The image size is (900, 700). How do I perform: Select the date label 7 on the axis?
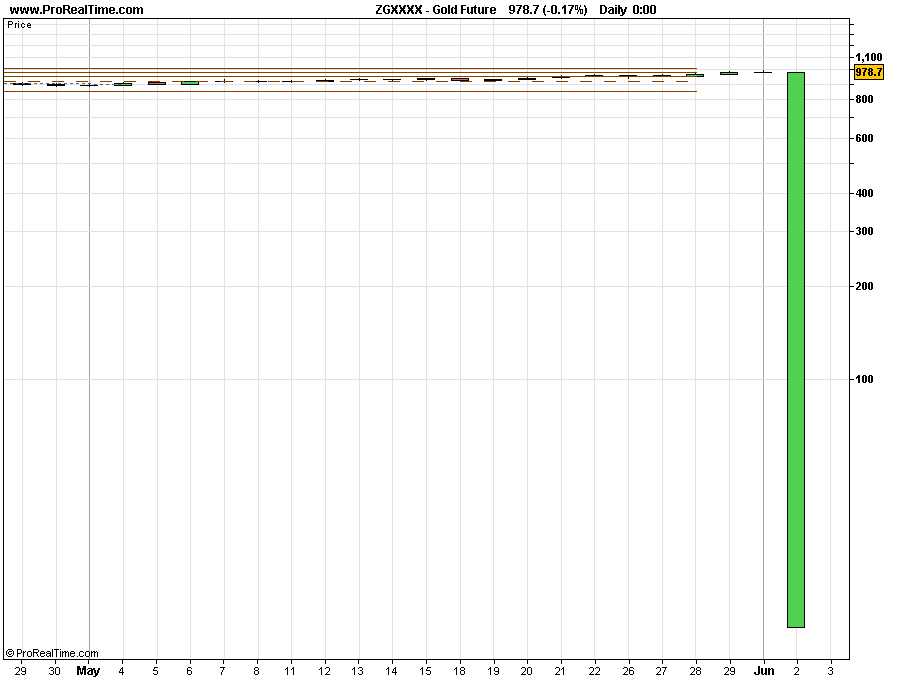pyautogui.click(x=223, y=671)
